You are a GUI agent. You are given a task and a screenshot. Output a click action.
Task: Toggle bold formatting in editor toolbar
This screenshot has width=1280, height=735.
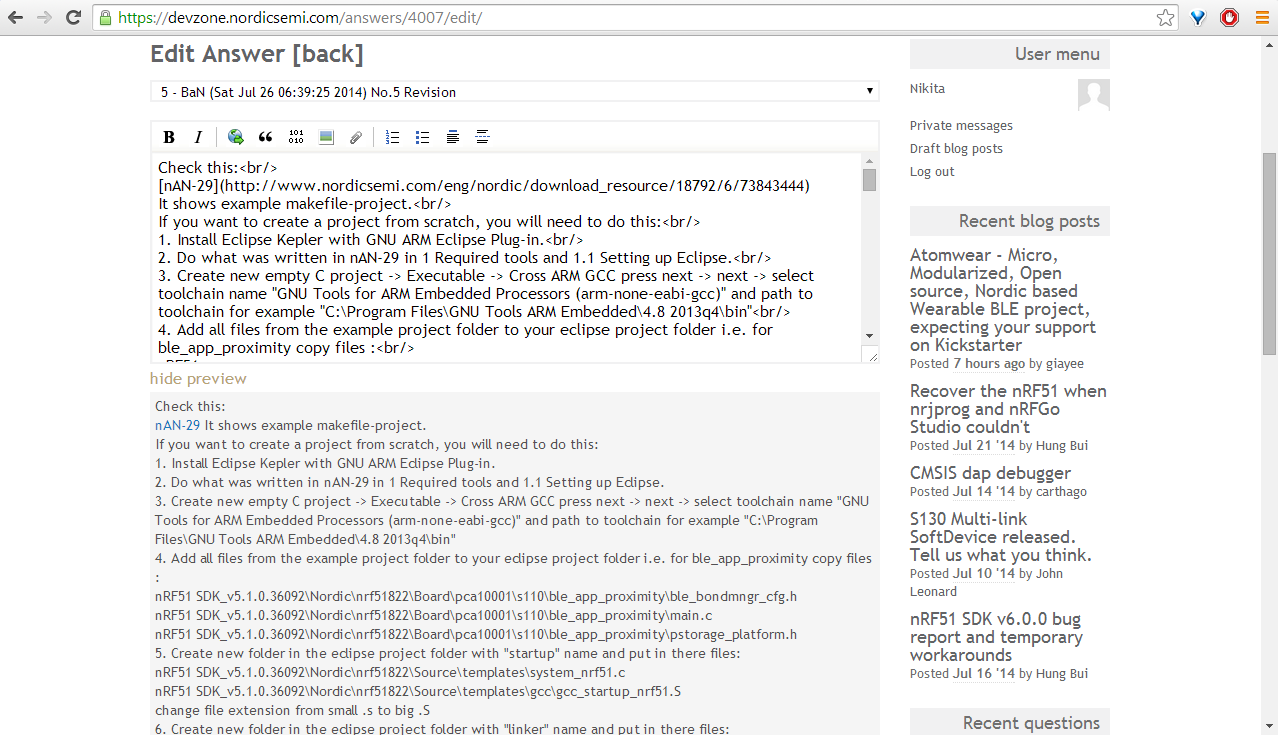point(169,137)
